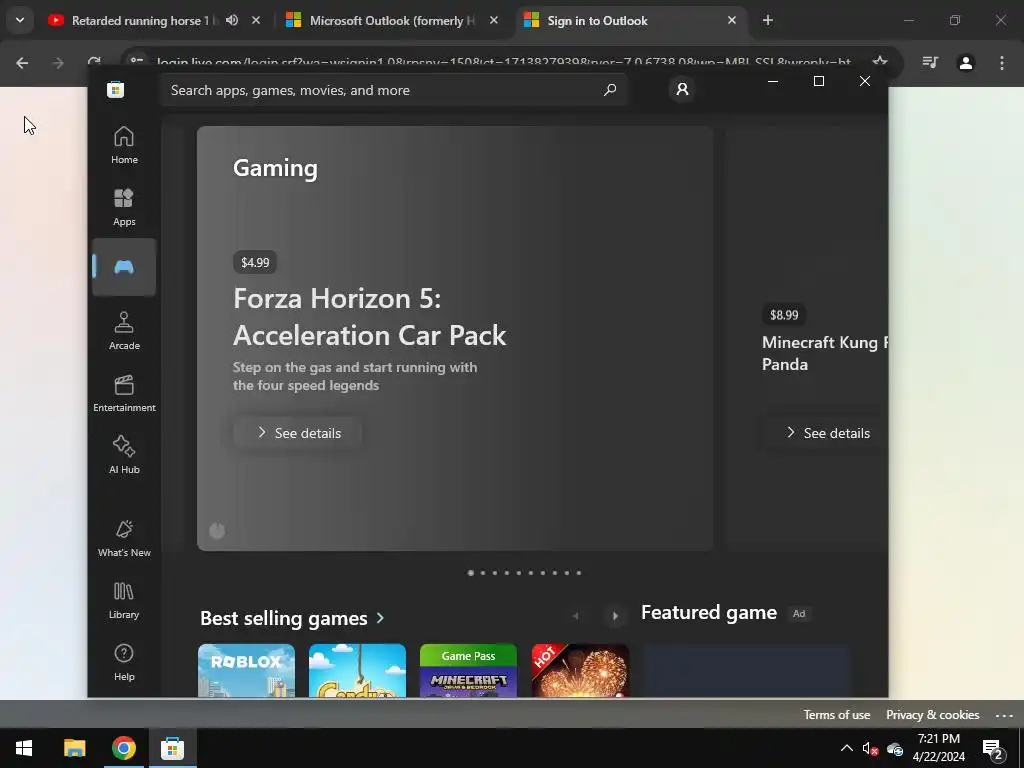Click the carousel pause progress indicator
Viewport: 1024px width, 768px height.
tap(217, 531)
